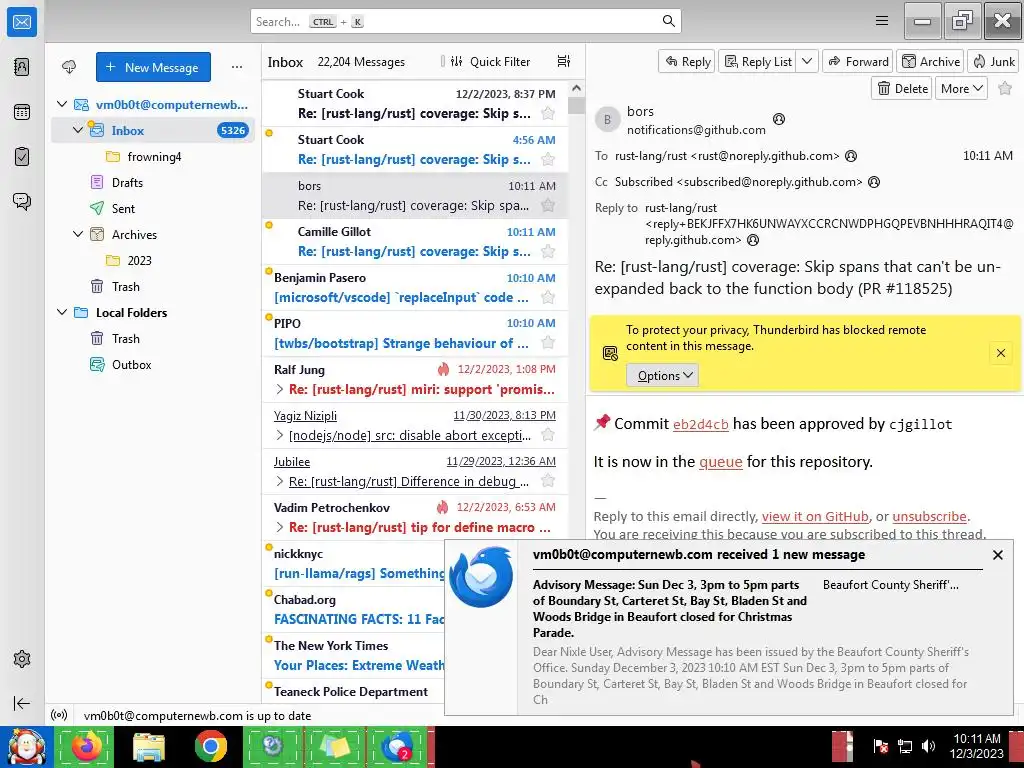Open the app hamburger menu
The image size is (1024, 768).
(882, 21)
